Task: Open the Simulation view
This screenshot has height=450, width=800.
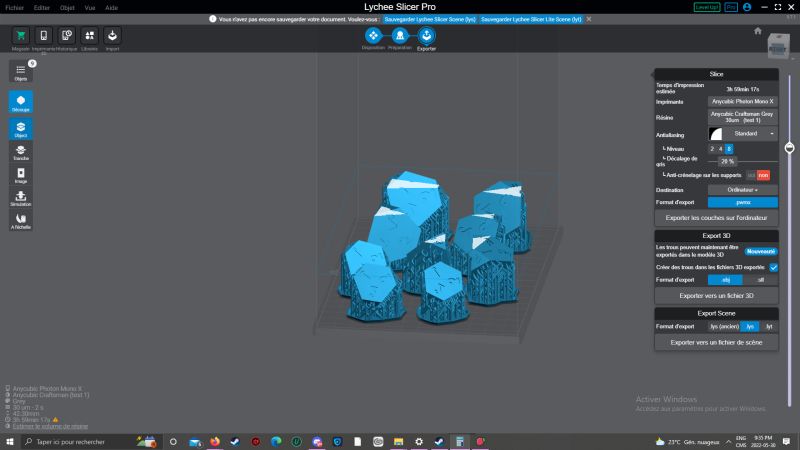Action: point(21,198)
